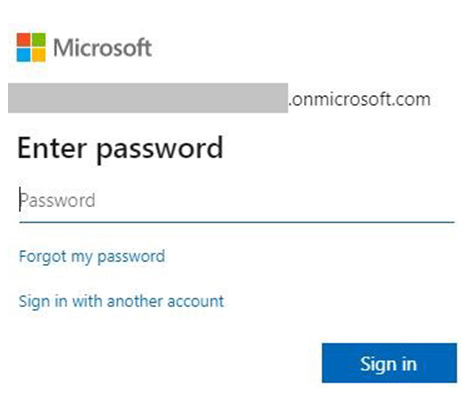Choose Sign in with another account
The image size is (463, 411).
(121, 302)
